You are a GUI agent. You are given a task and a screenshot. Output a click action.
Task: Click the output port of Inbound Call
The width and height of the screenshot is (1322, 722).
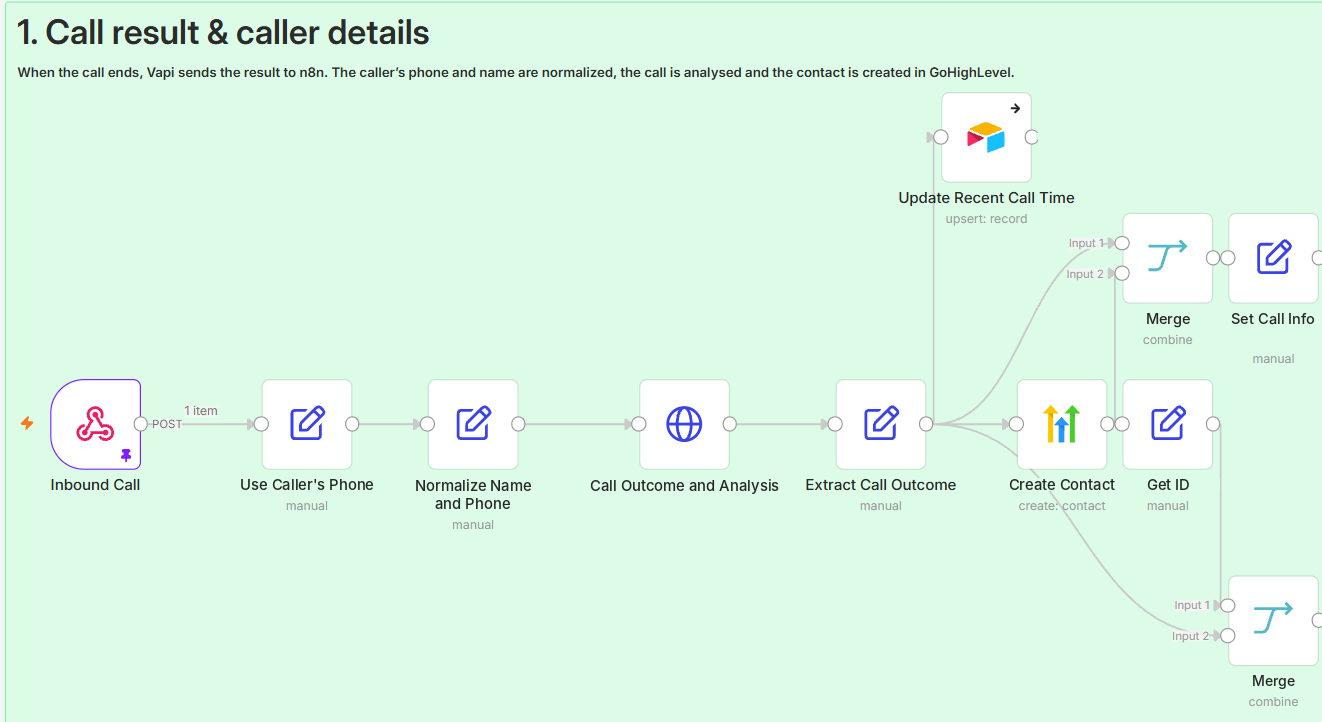pos(141,424)
